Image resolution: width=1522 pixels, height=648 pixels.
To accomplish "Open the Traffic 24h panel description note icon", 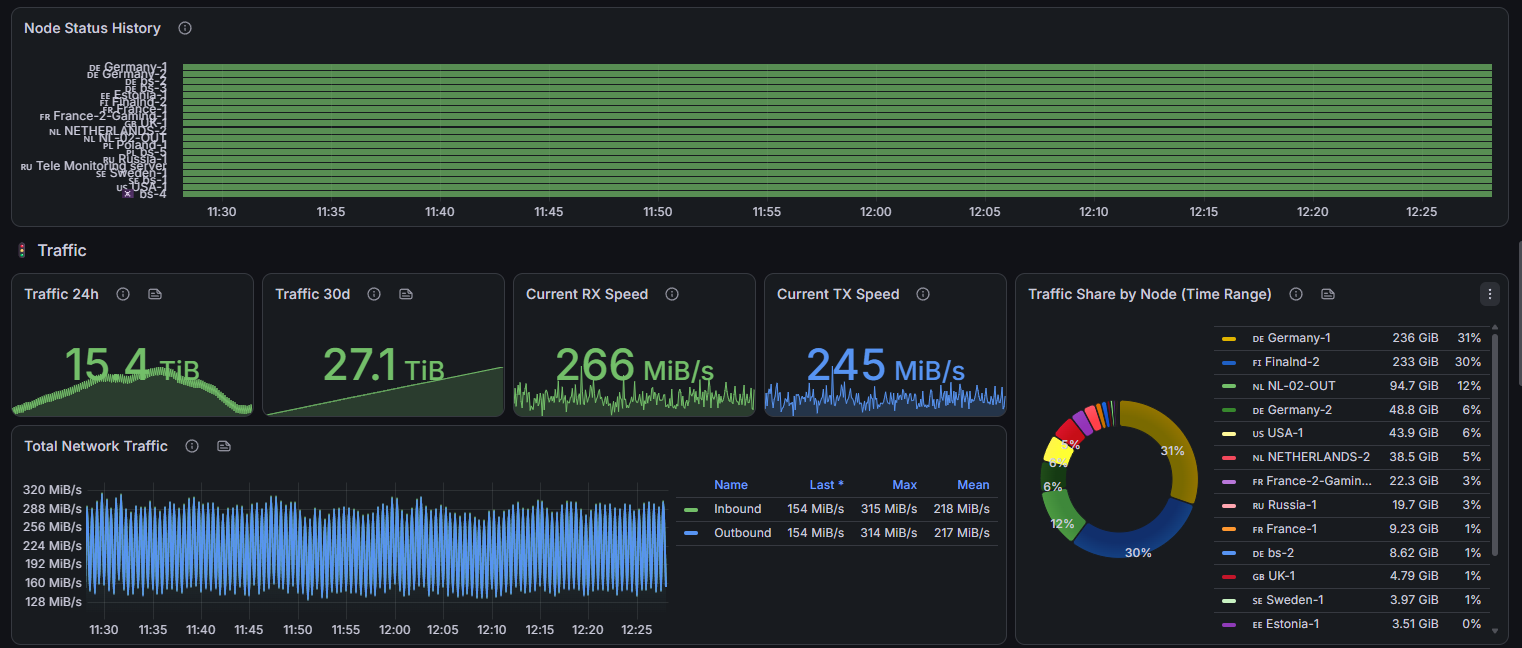I will [x=155, y=294].
